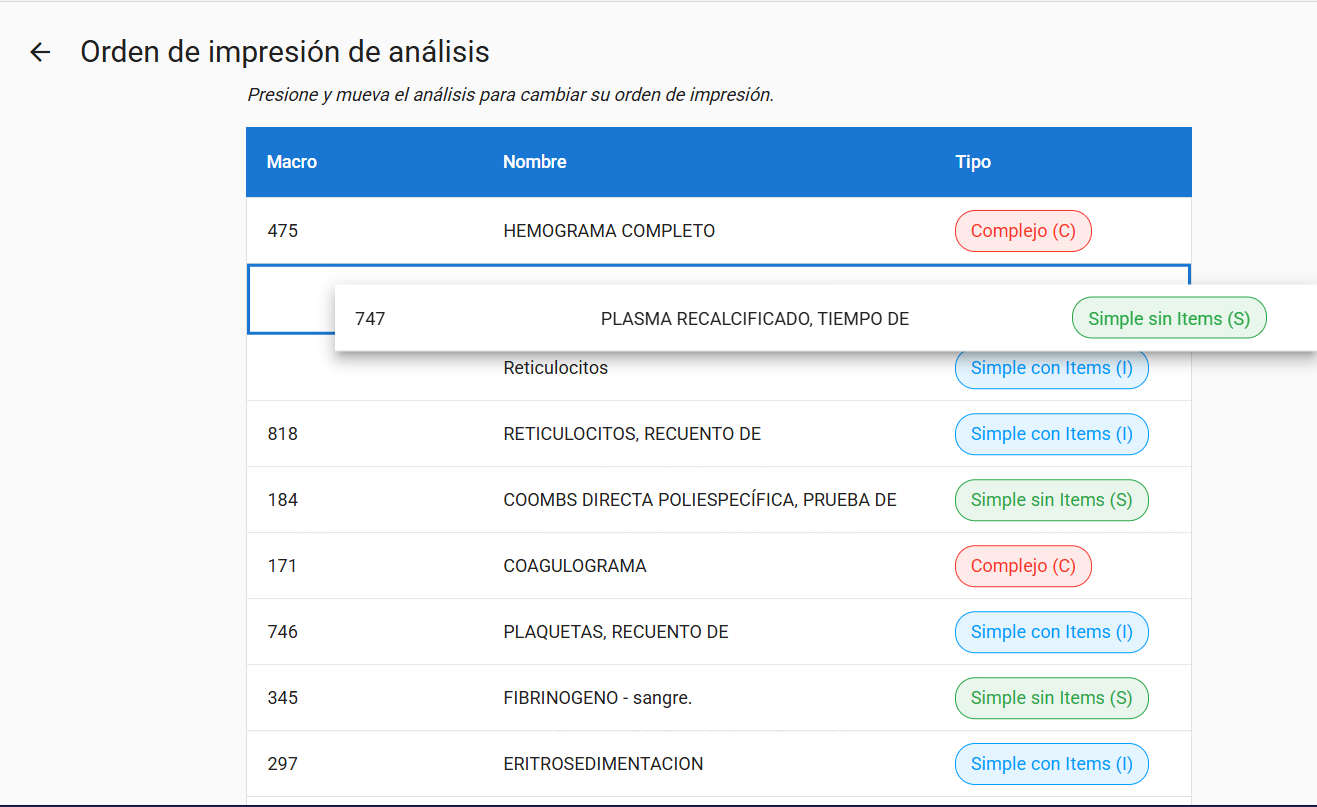This screenshot has height=807, width=1317.
Task: Select PLASMA RECALCIFICADO, TIEMPO DE name
Action: coord(755,319)
